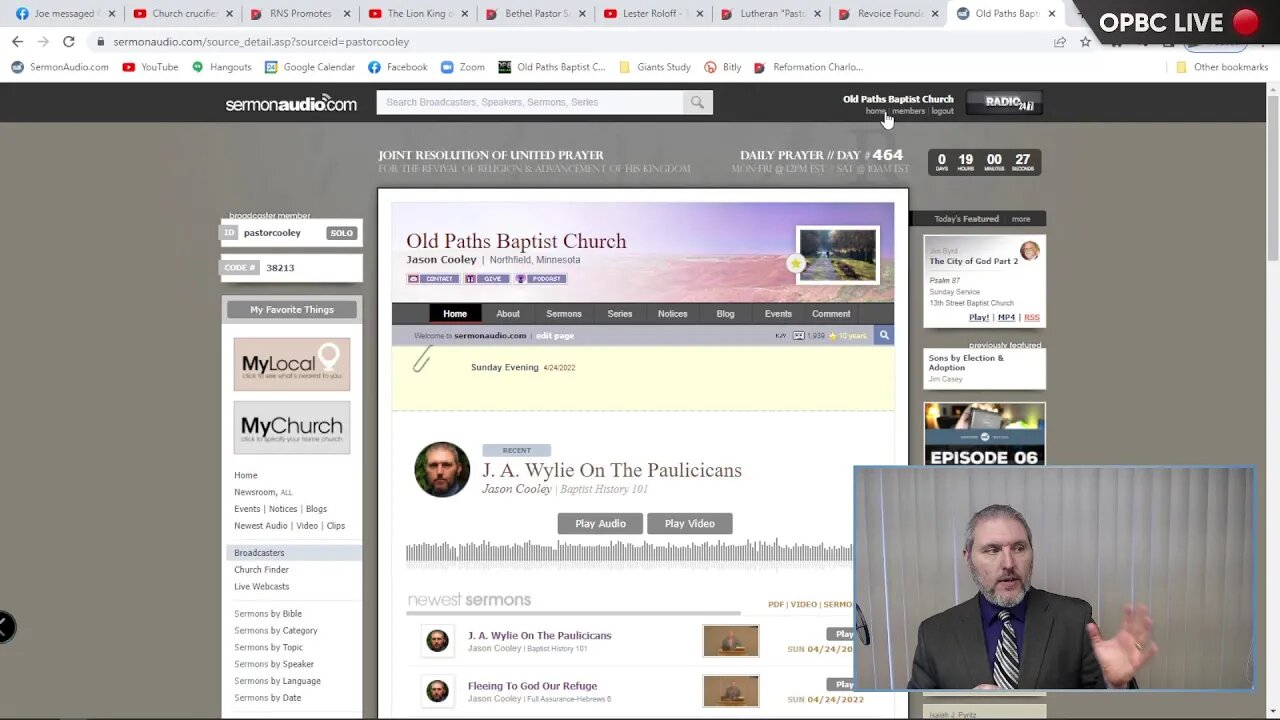This screenshot has width=1280, height=720.
Task: Click the members link in header
Action: coord(909,112)
